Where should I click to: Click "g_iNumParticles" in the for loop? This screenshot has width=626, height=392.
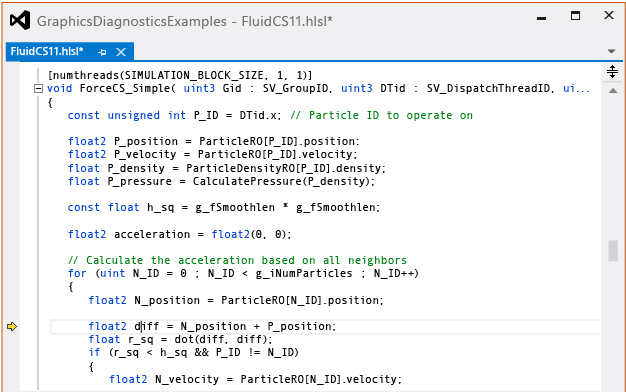(x=304, y=273)
